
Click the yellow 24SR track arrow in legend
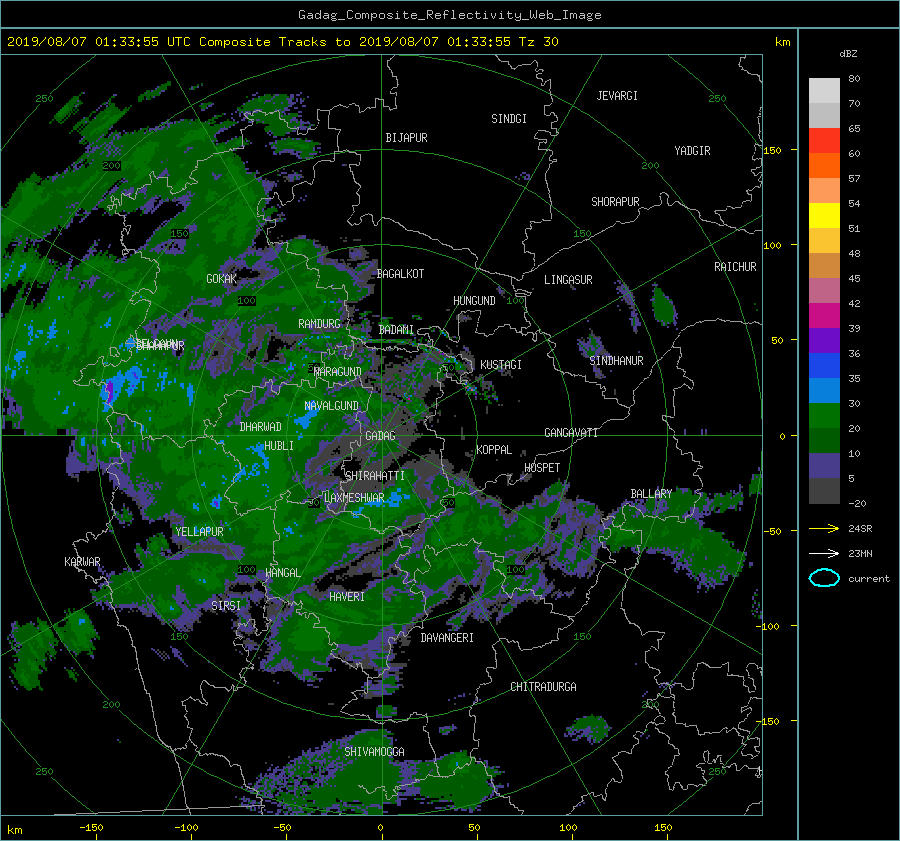pos(824,528)
